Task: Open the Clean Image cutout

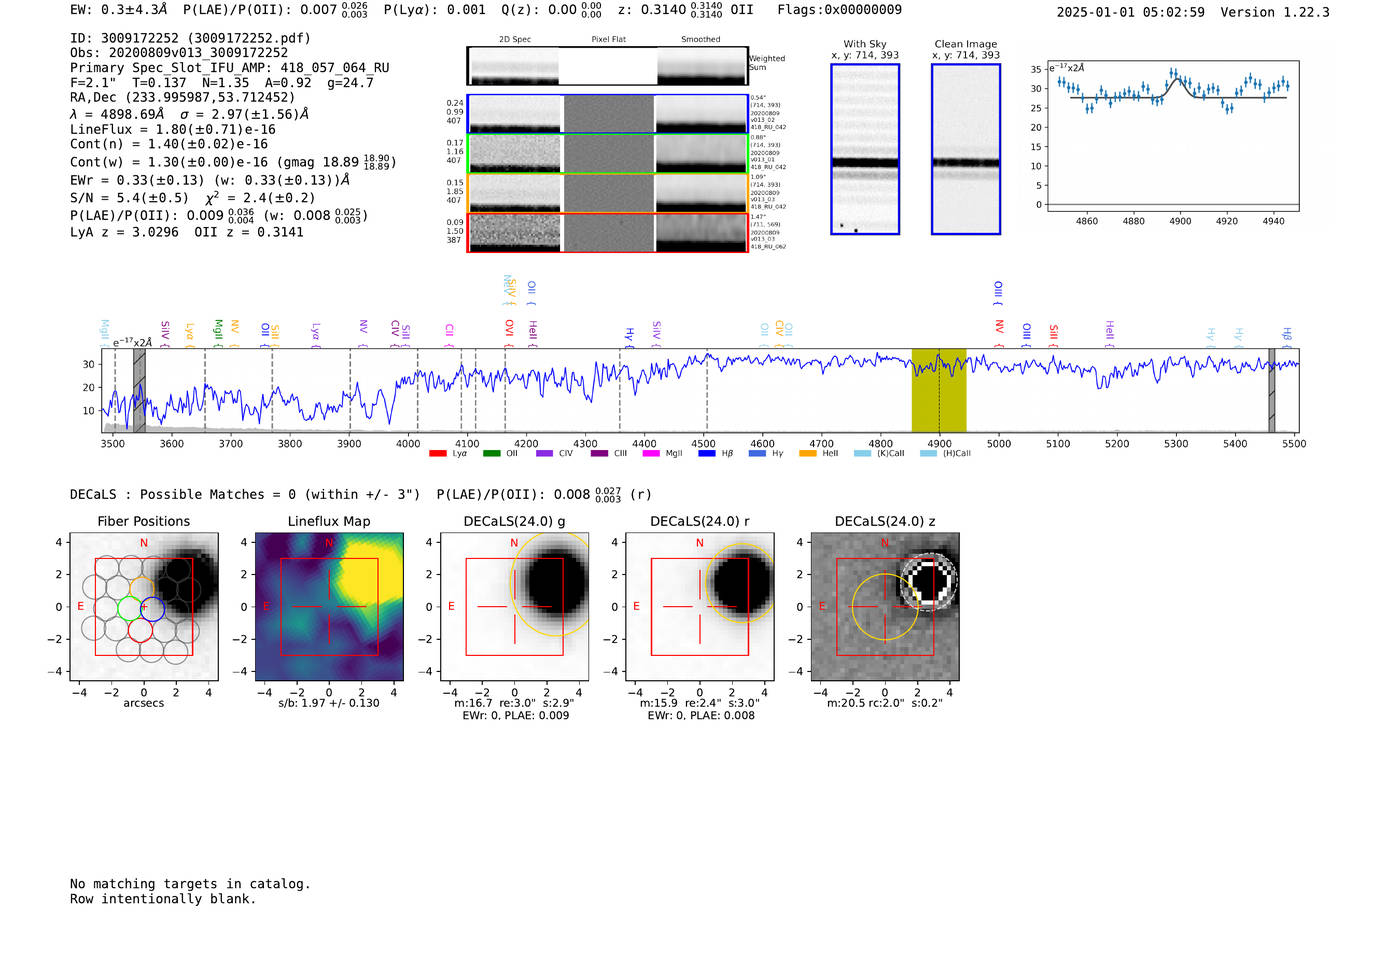Action: [x=966, y=149]
